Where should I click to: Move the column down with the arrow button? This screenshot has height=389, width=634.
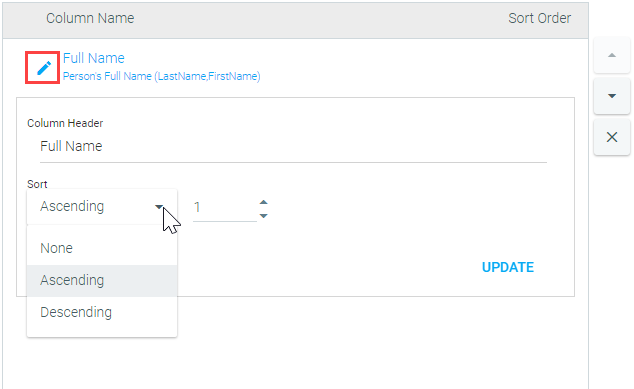[612, 96]
